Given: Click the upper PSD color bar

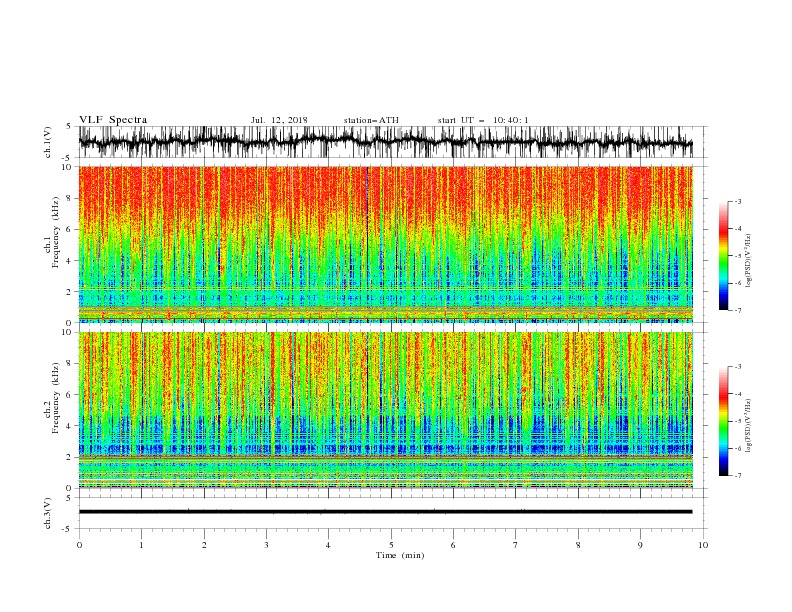Looking at the screenshot, I should click(x=724, y=256).
